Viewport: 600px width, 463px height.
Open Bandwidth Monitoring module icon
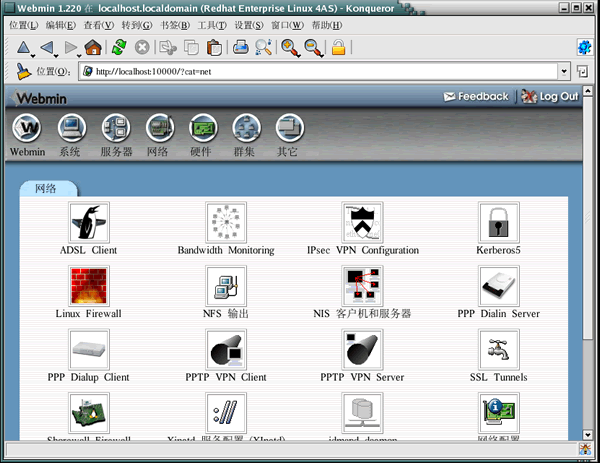[226, 222]
